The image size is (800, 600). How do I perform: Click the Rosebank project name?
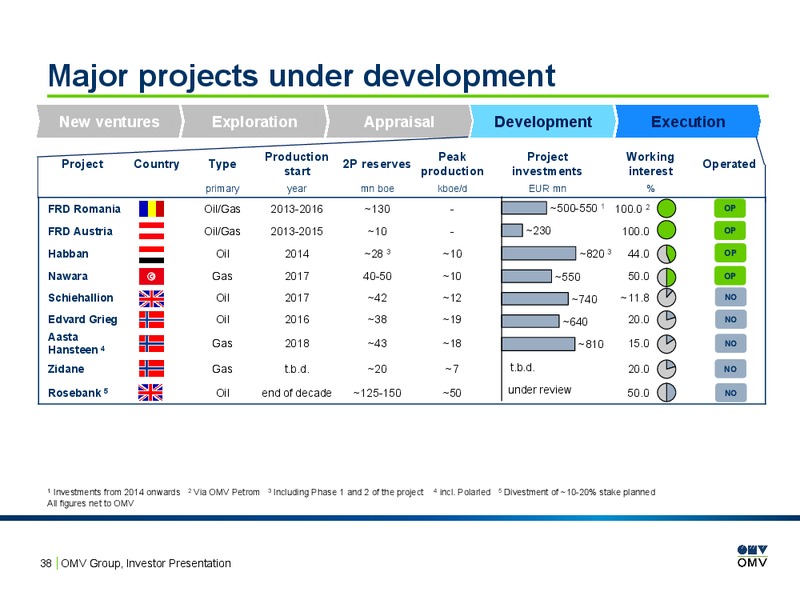[x=78, y=392]
